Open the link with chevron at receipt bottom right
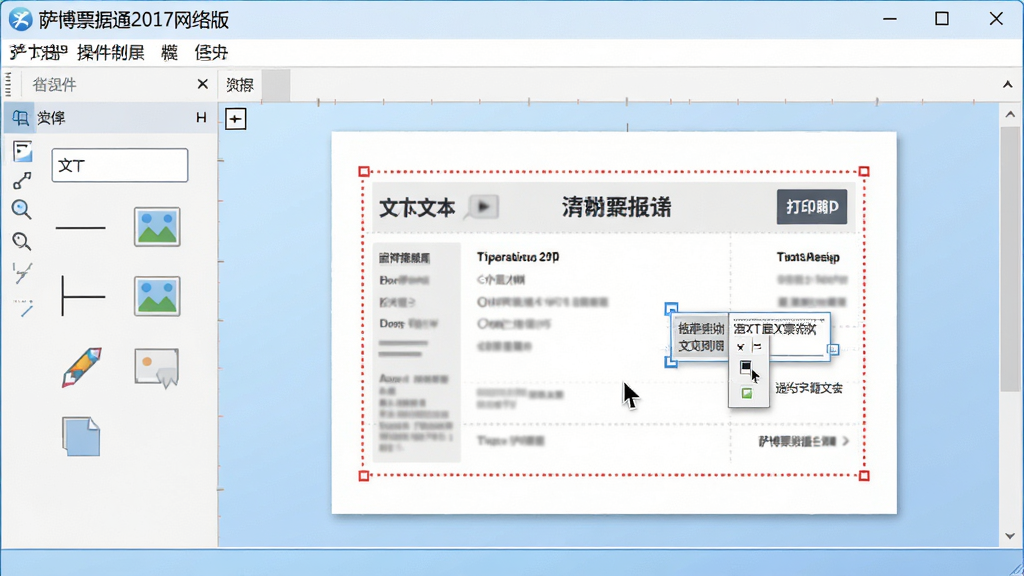Screen dimensions: 1024x576 [804, 441]
